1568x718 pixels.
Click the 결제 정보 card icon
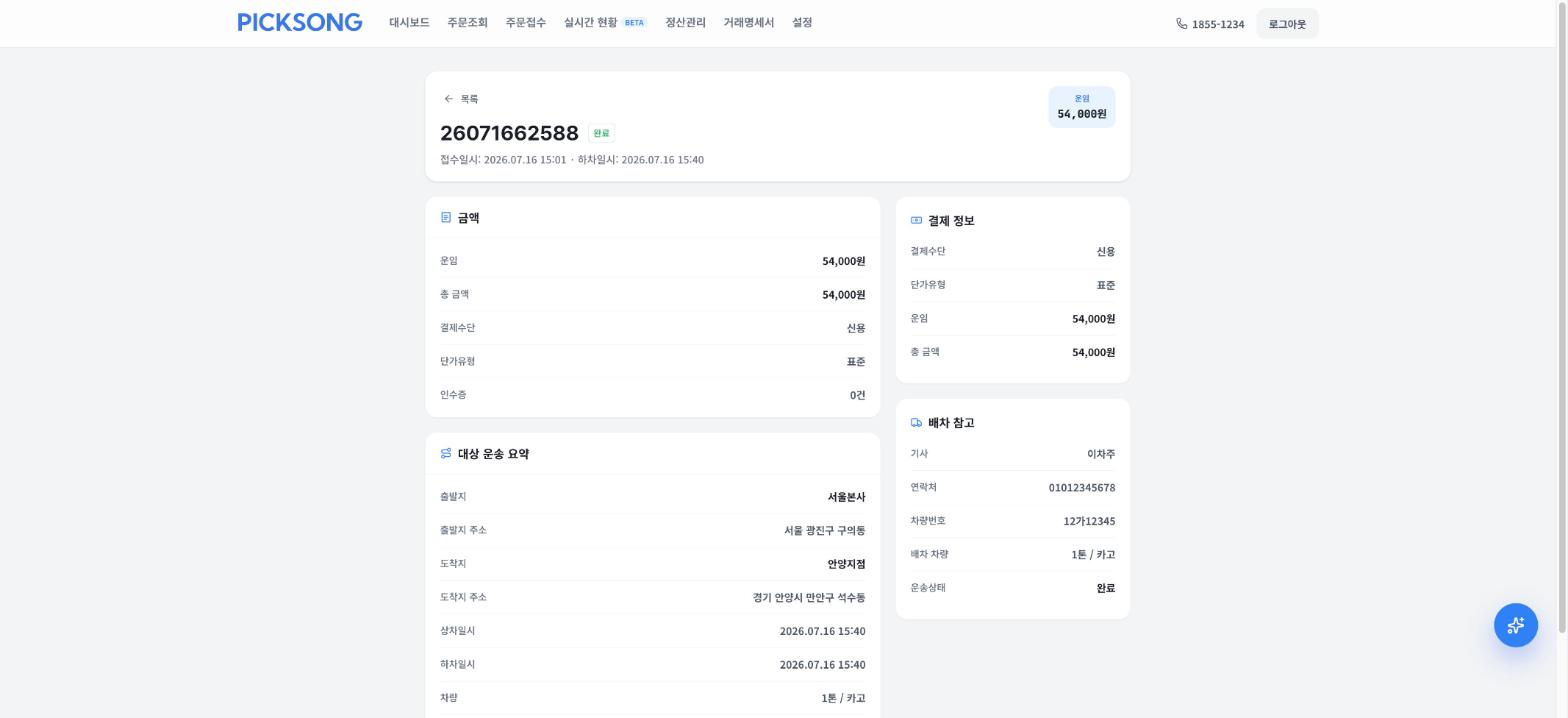pos(916,220)
